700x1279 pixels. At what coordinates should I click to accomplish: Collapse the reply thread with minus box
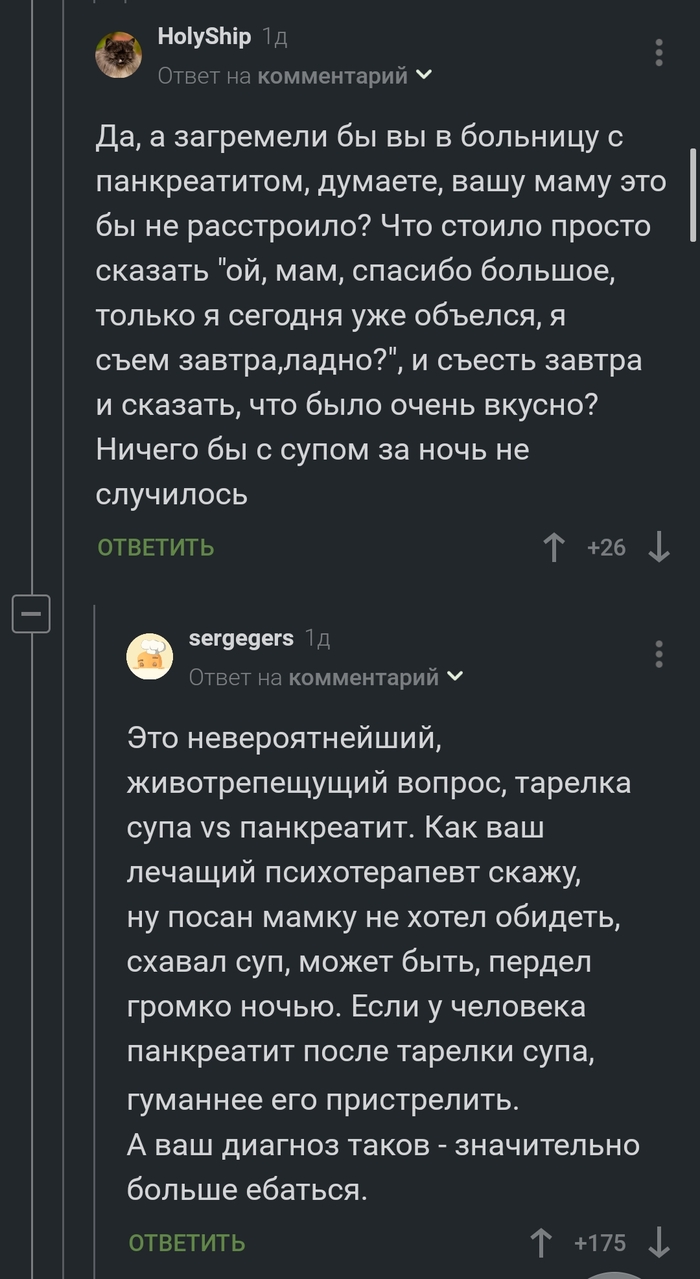31,612
